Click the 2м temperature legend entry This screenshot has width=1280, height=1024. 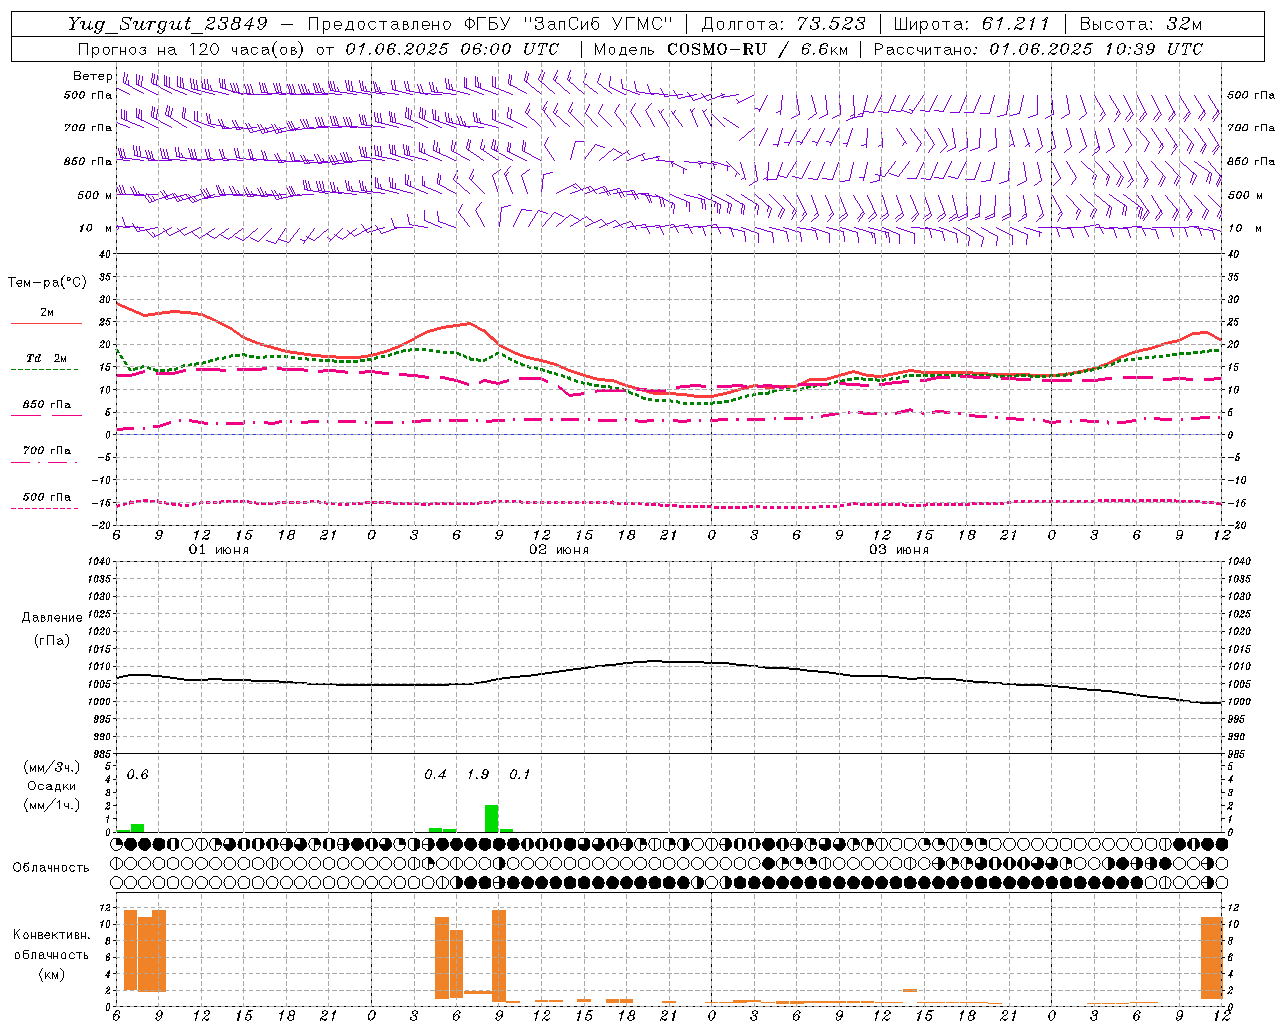(47, 312)
